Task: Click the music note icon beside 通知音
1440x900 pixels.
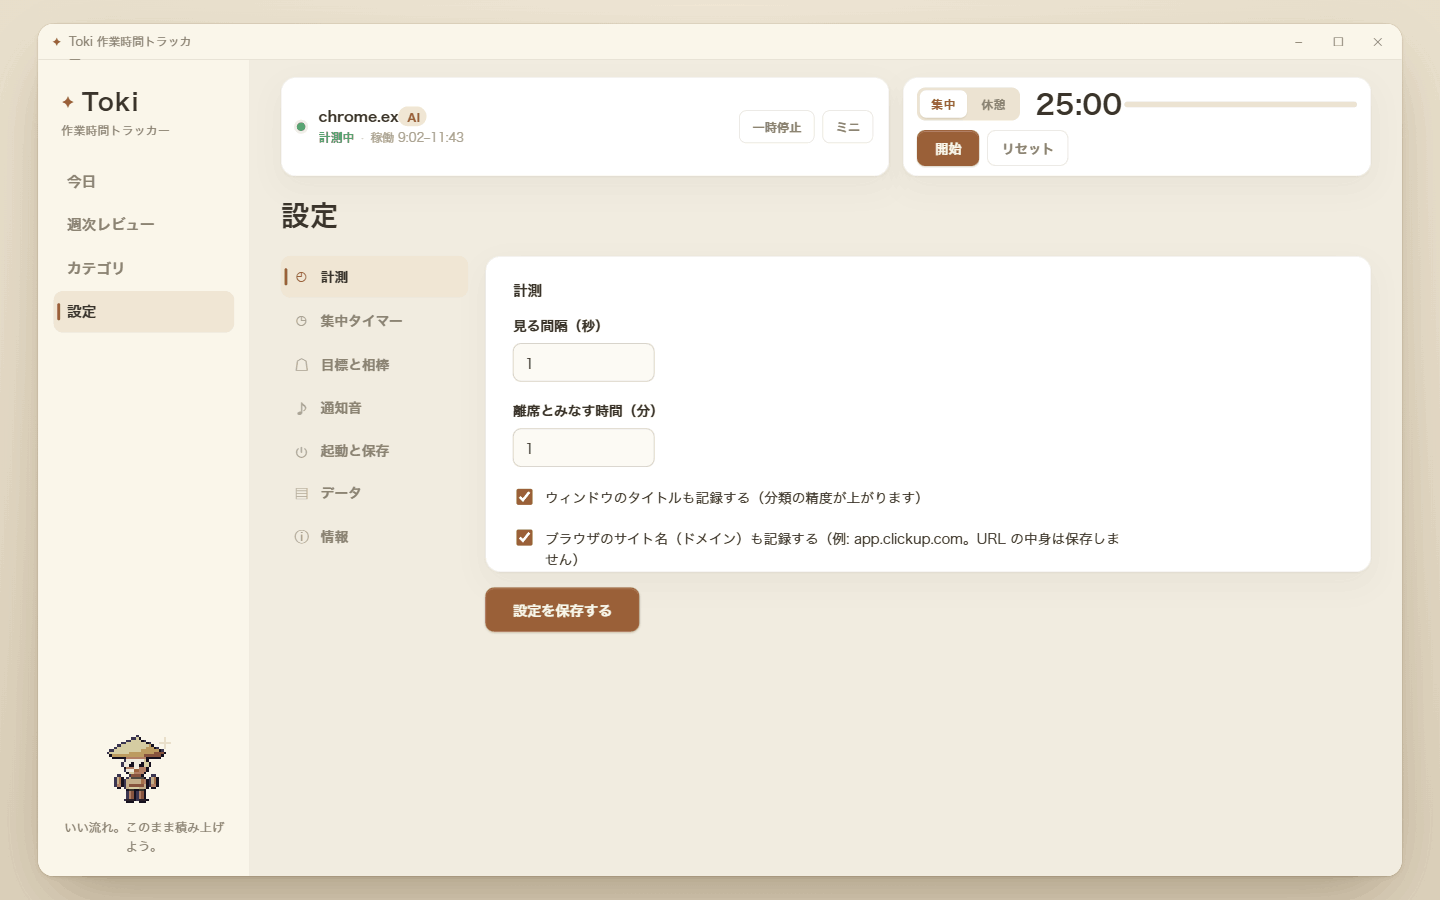Action: [301, 408]
